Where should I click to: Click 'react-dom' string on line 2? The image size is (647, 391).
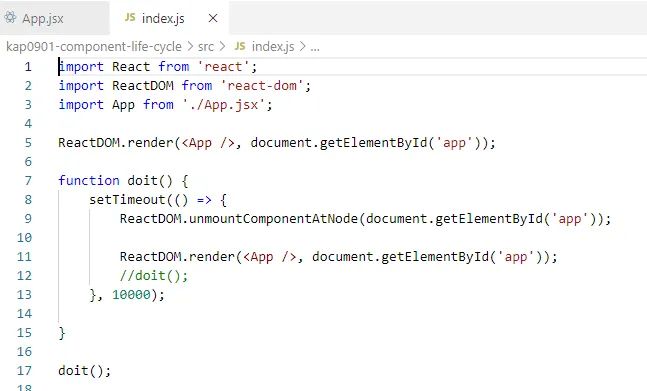pyautogui.click(x=262, y=86)
